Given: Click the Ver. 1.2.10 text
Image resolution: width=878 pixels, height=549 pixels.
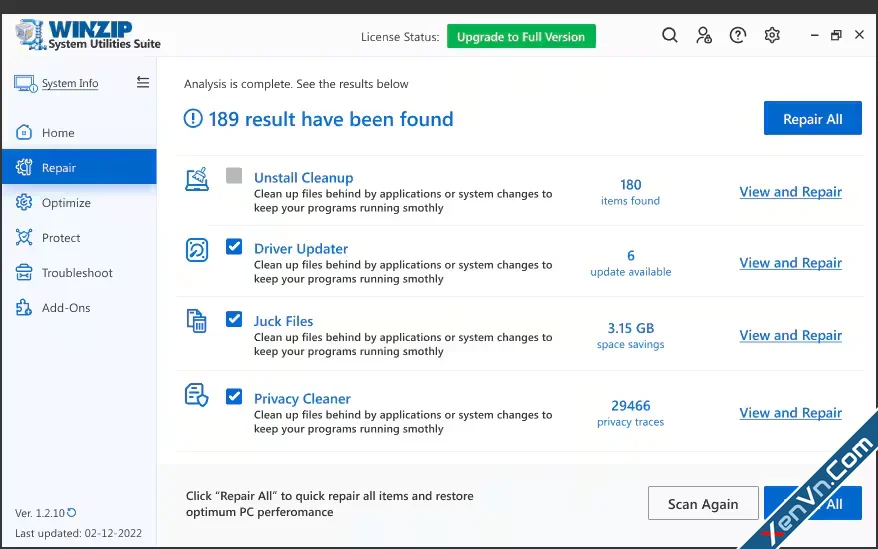Looking at the screenshot, I should (40, 513).
